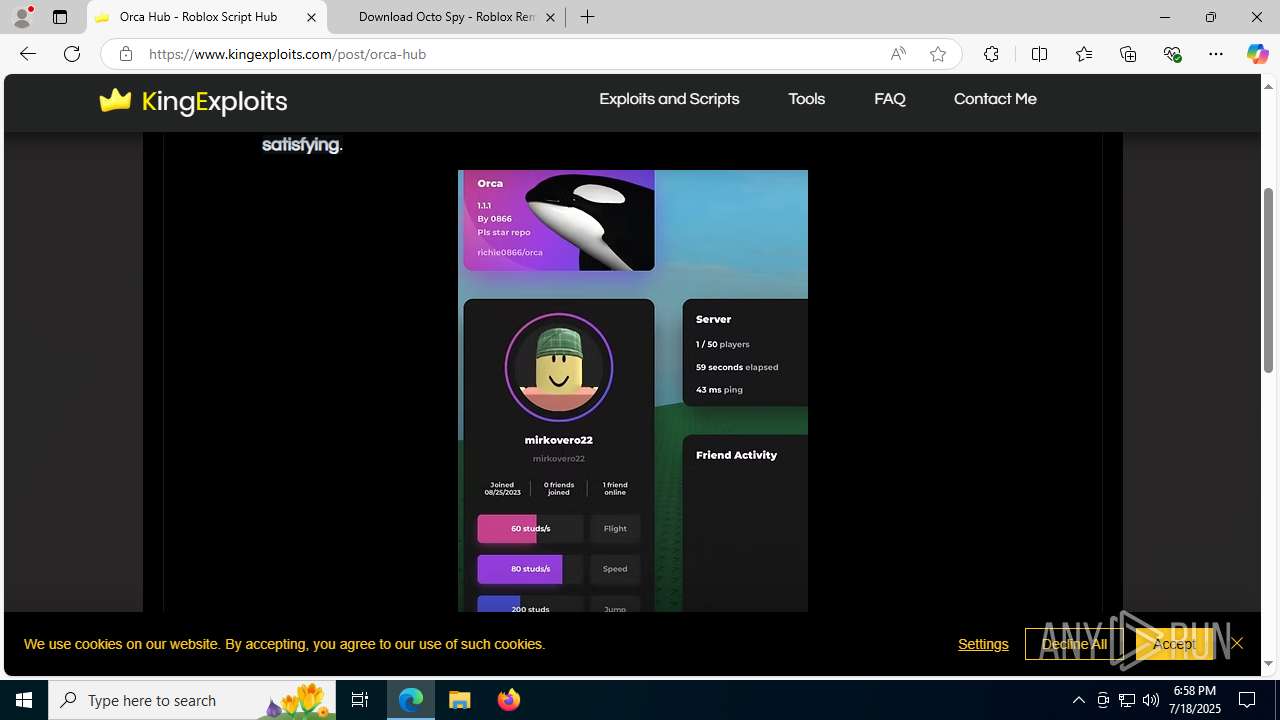Switch to the Download Octo Spy tab
Screen dimensions: 1280x720
(446, 17)
